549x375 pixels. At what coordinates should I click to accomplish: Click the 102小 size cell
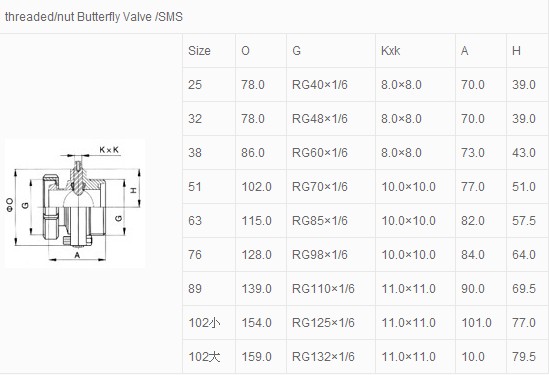[x=209, y=322]
